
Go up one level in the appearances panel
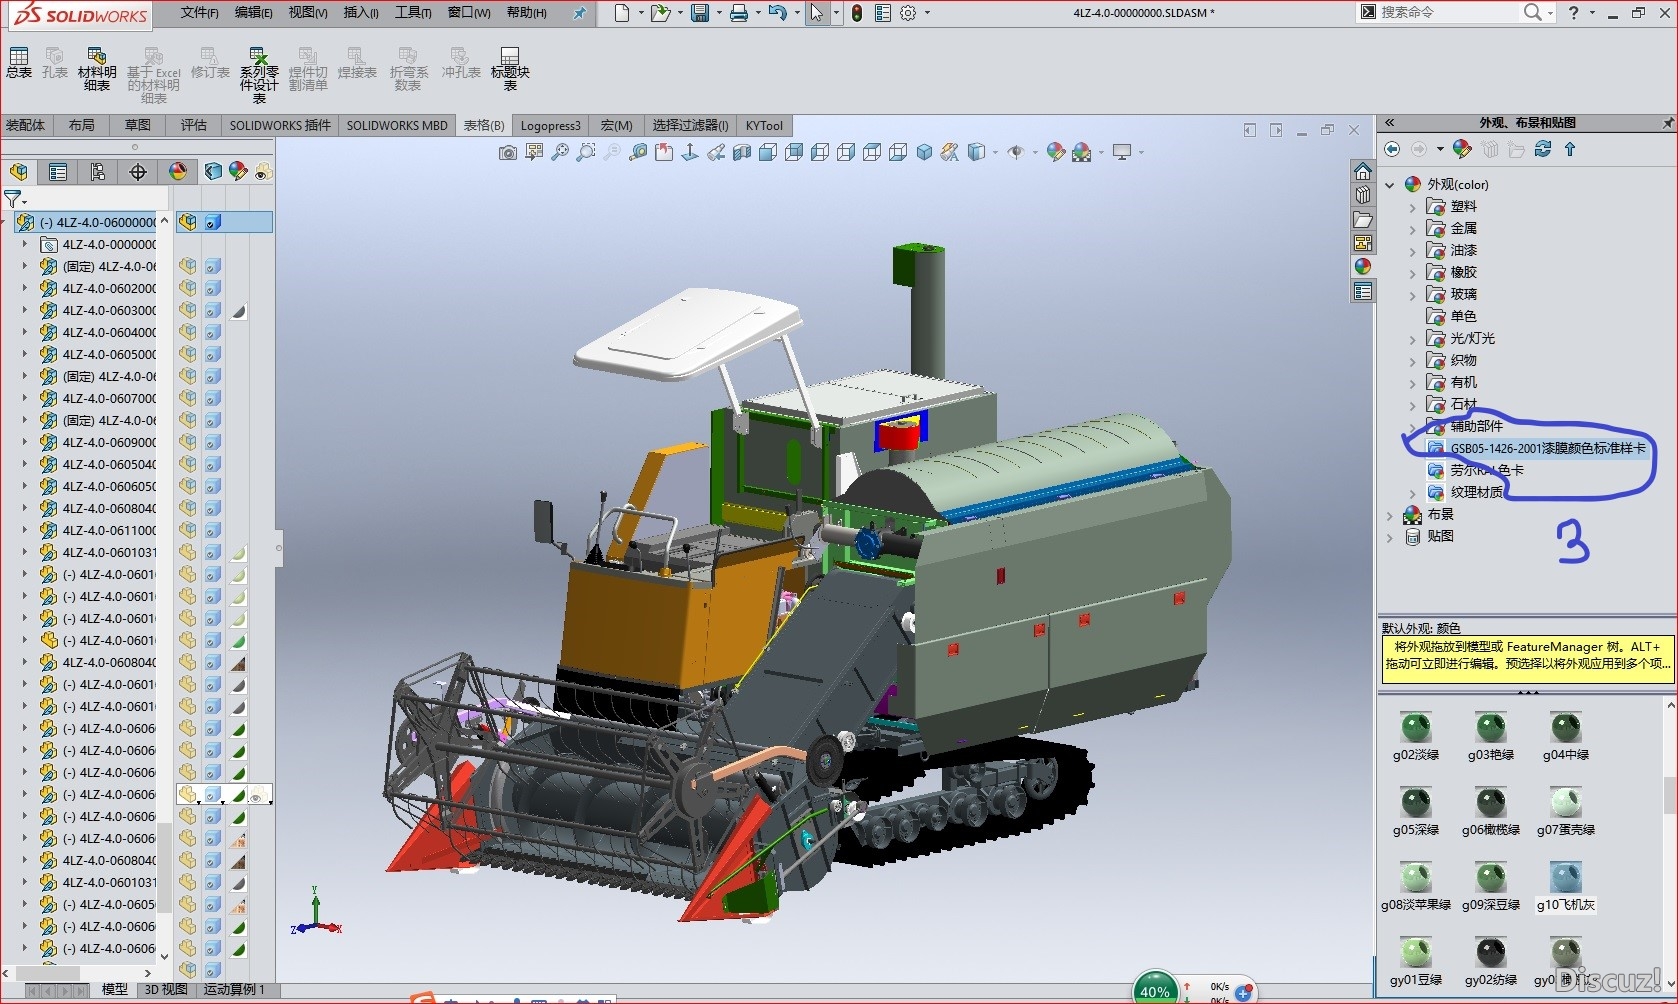coord(1570,149)
